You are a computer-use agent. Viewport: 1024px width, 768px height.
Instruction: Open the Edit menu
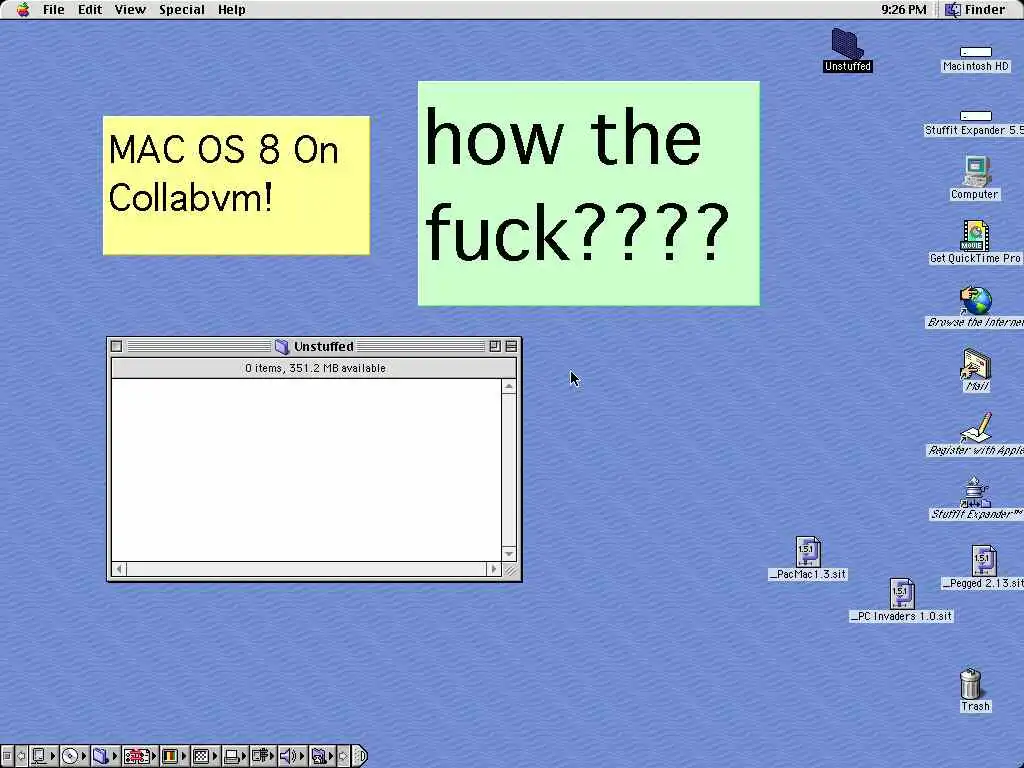89,9
